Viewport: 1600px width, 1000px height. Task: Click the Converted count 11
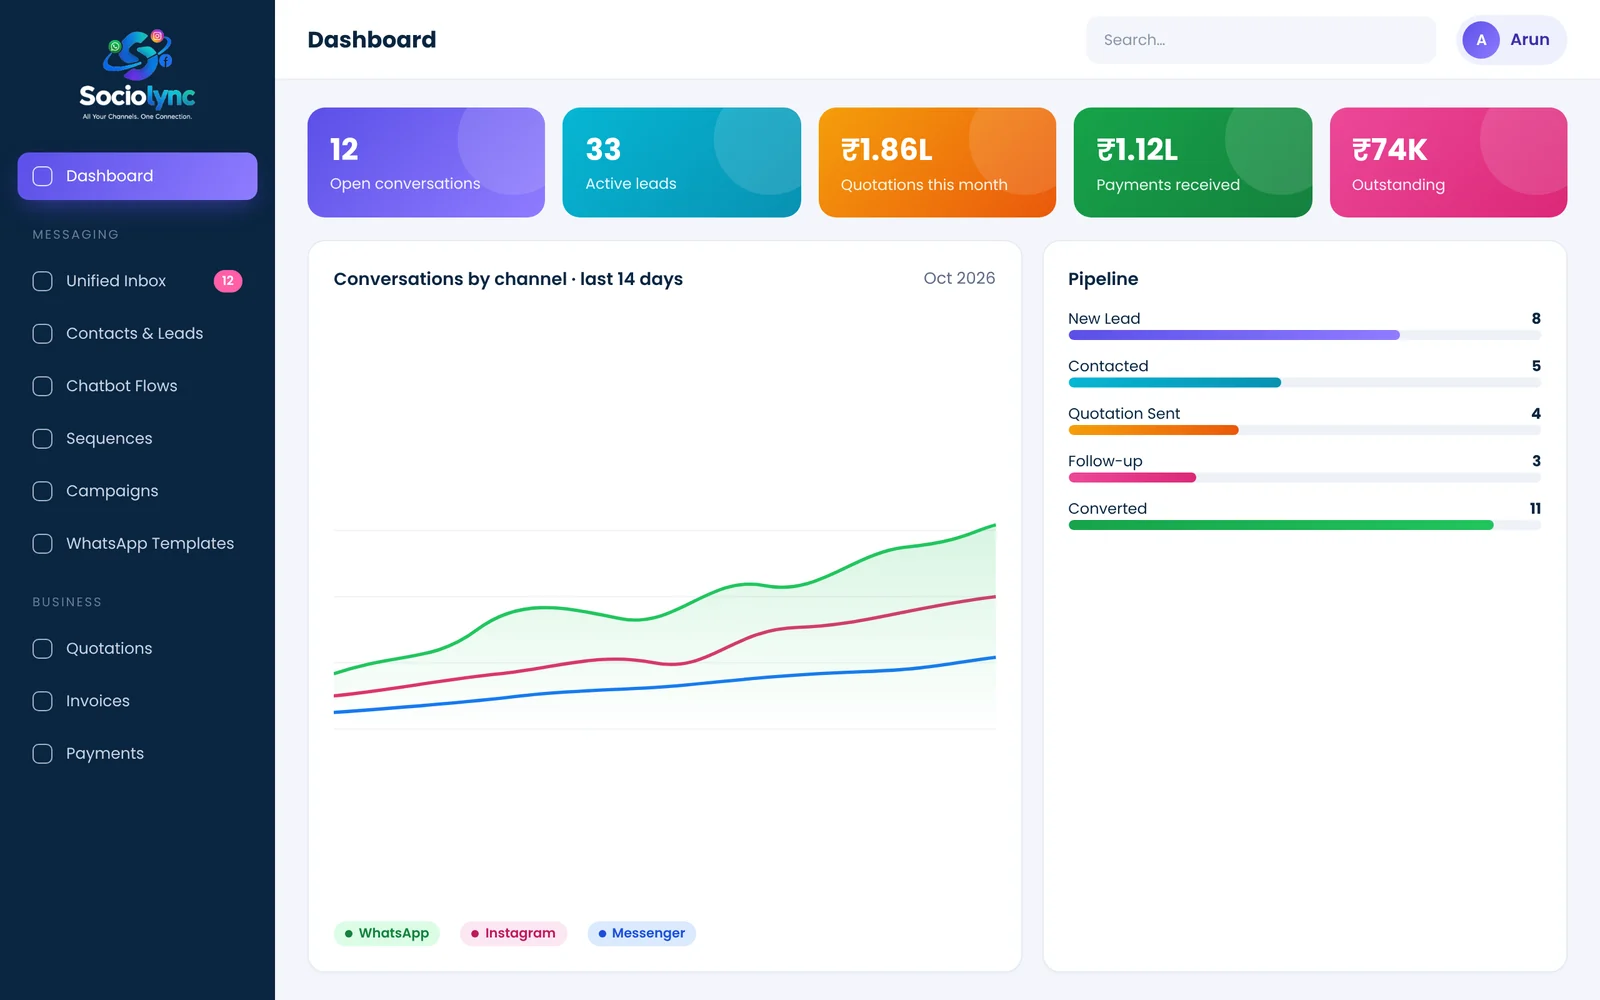[1535, 508]
